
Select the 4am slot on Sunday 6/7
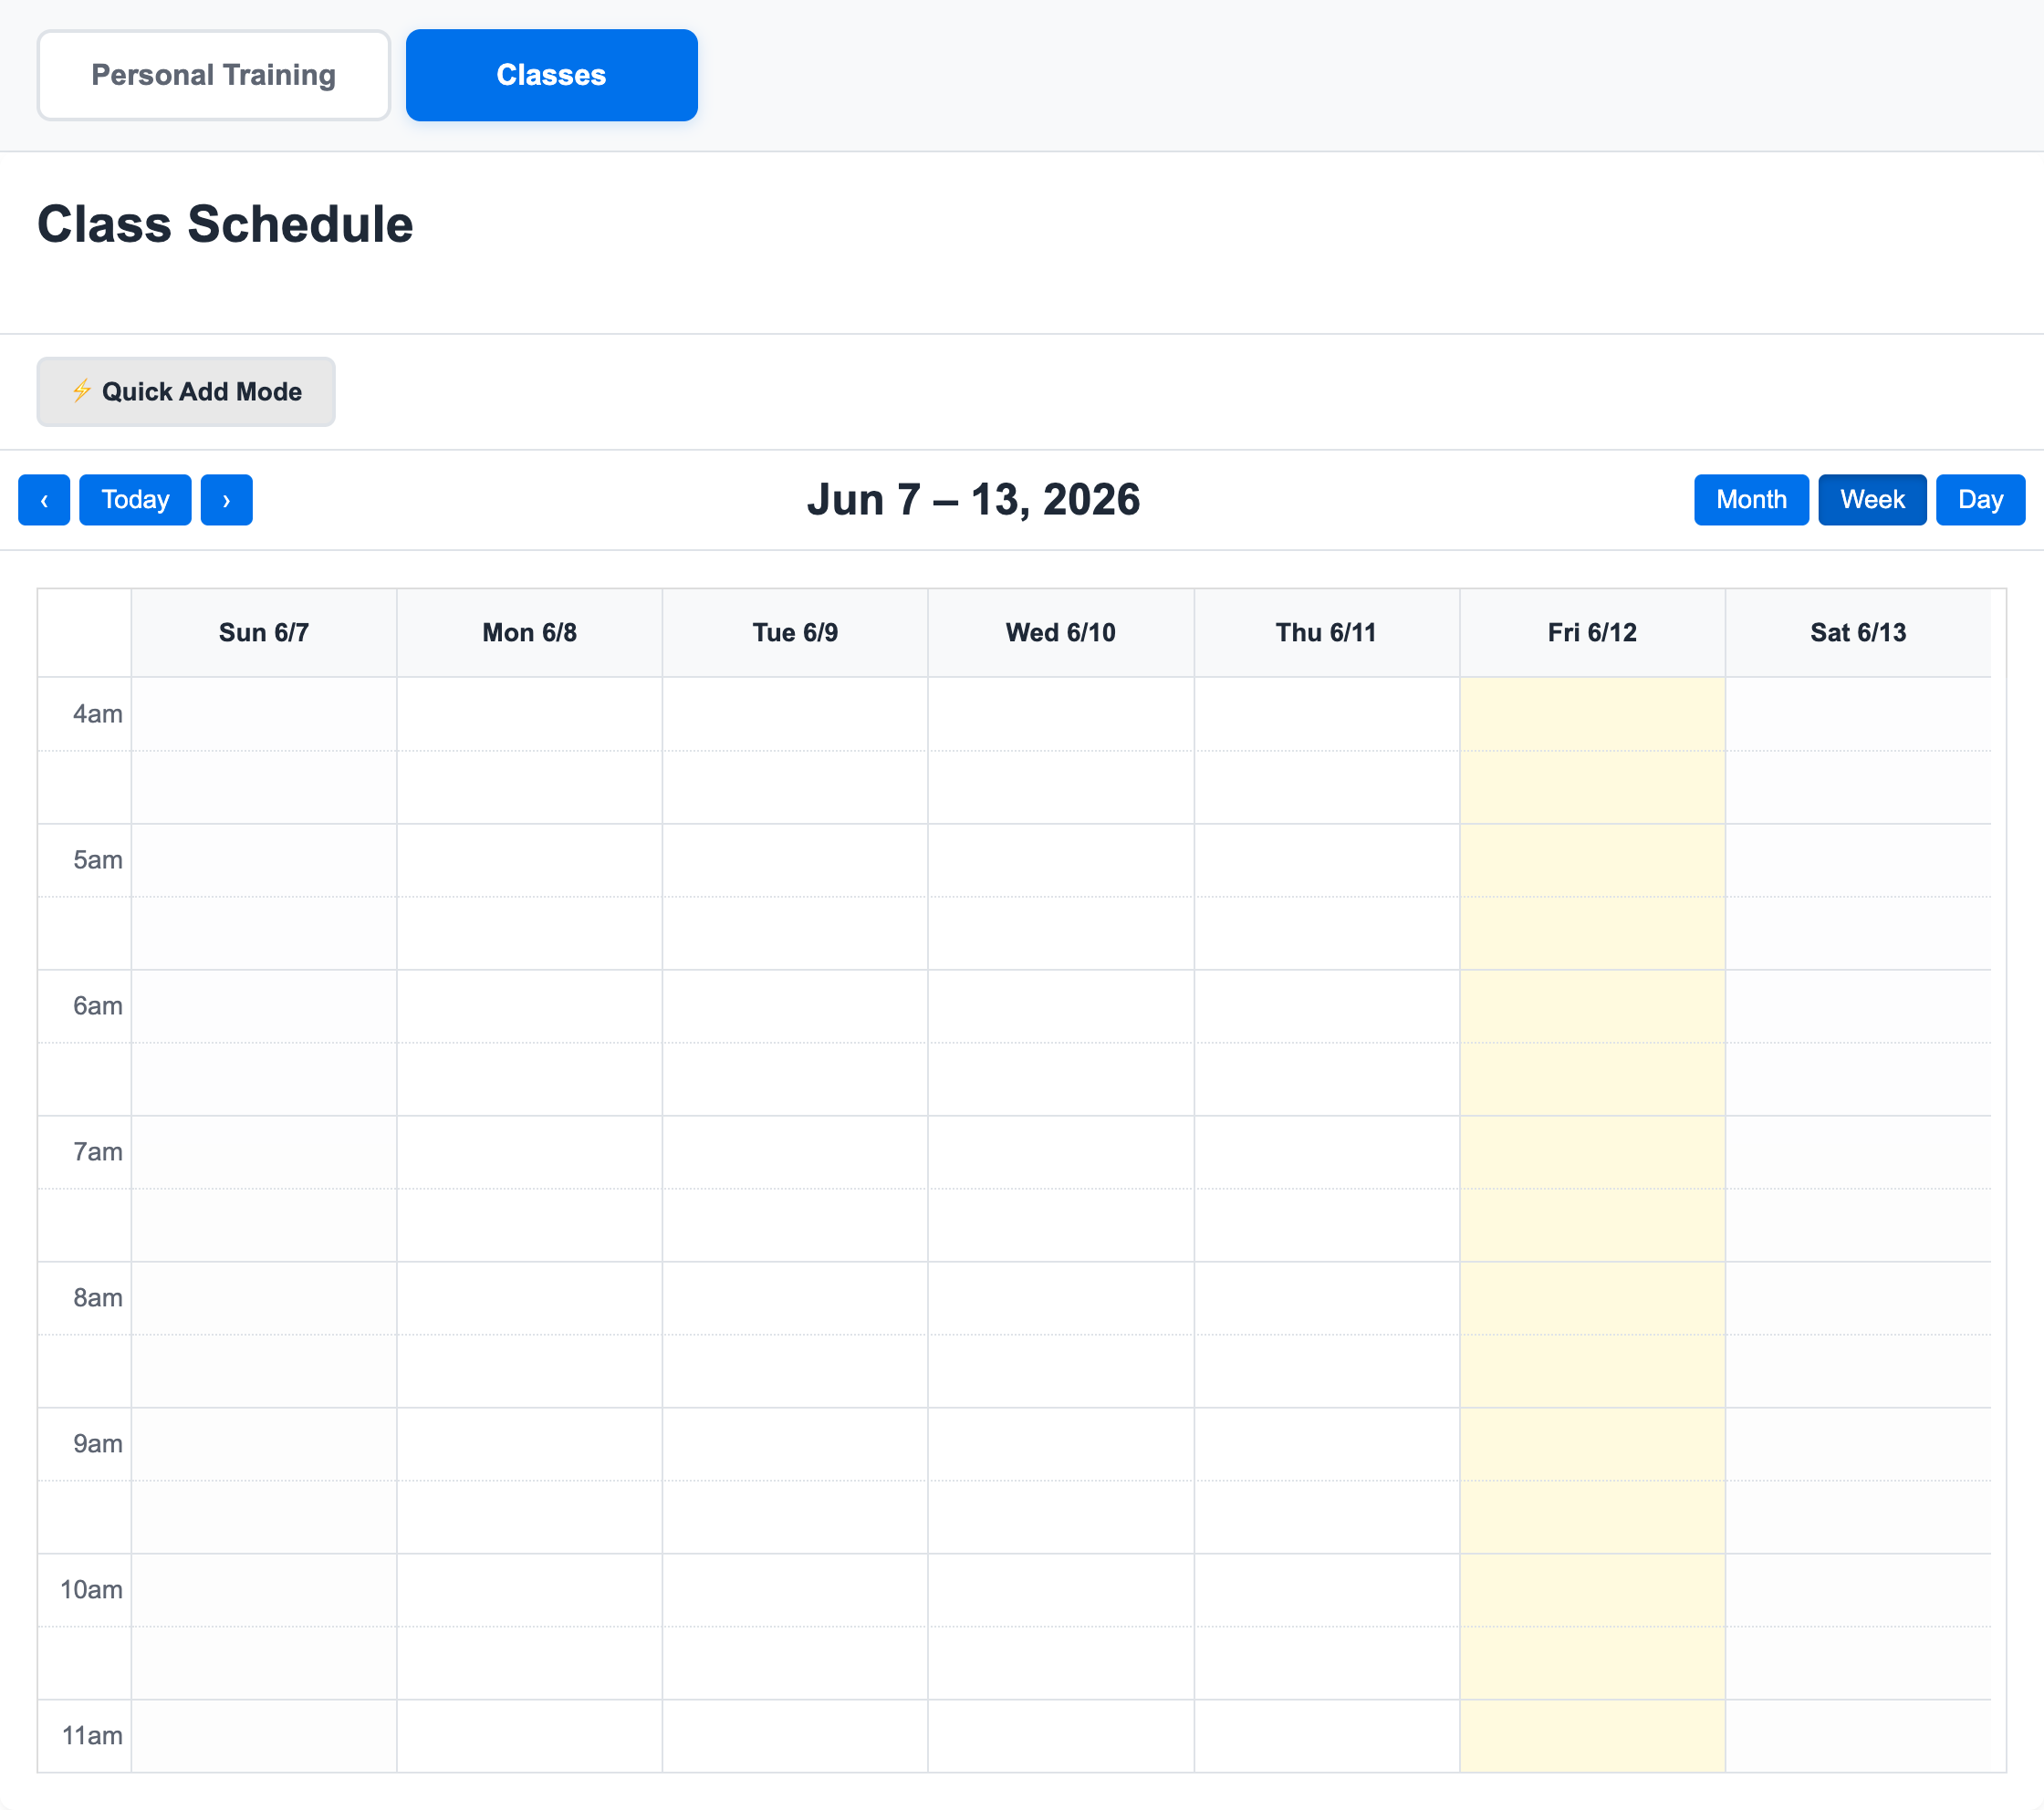(x=264, y=714)
